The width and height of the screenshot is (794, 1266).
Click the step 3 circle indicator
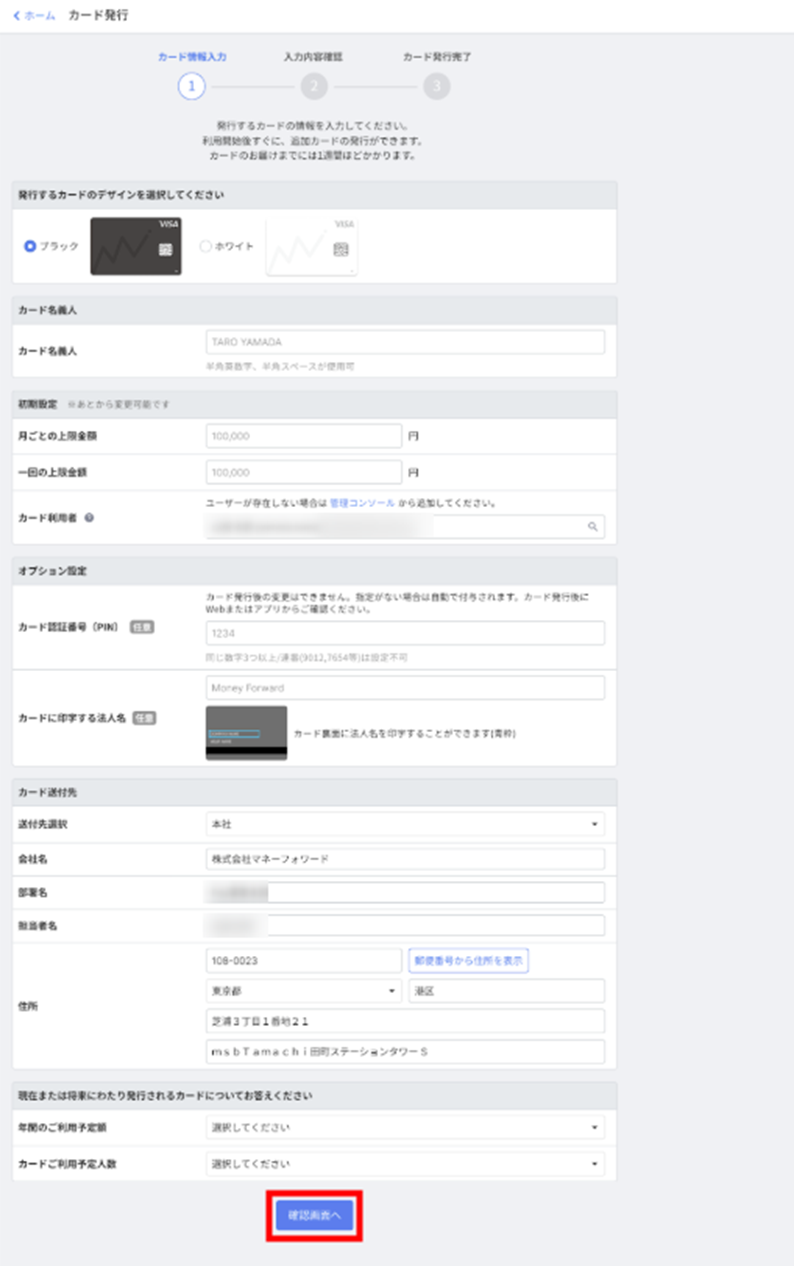coord(436,87)
